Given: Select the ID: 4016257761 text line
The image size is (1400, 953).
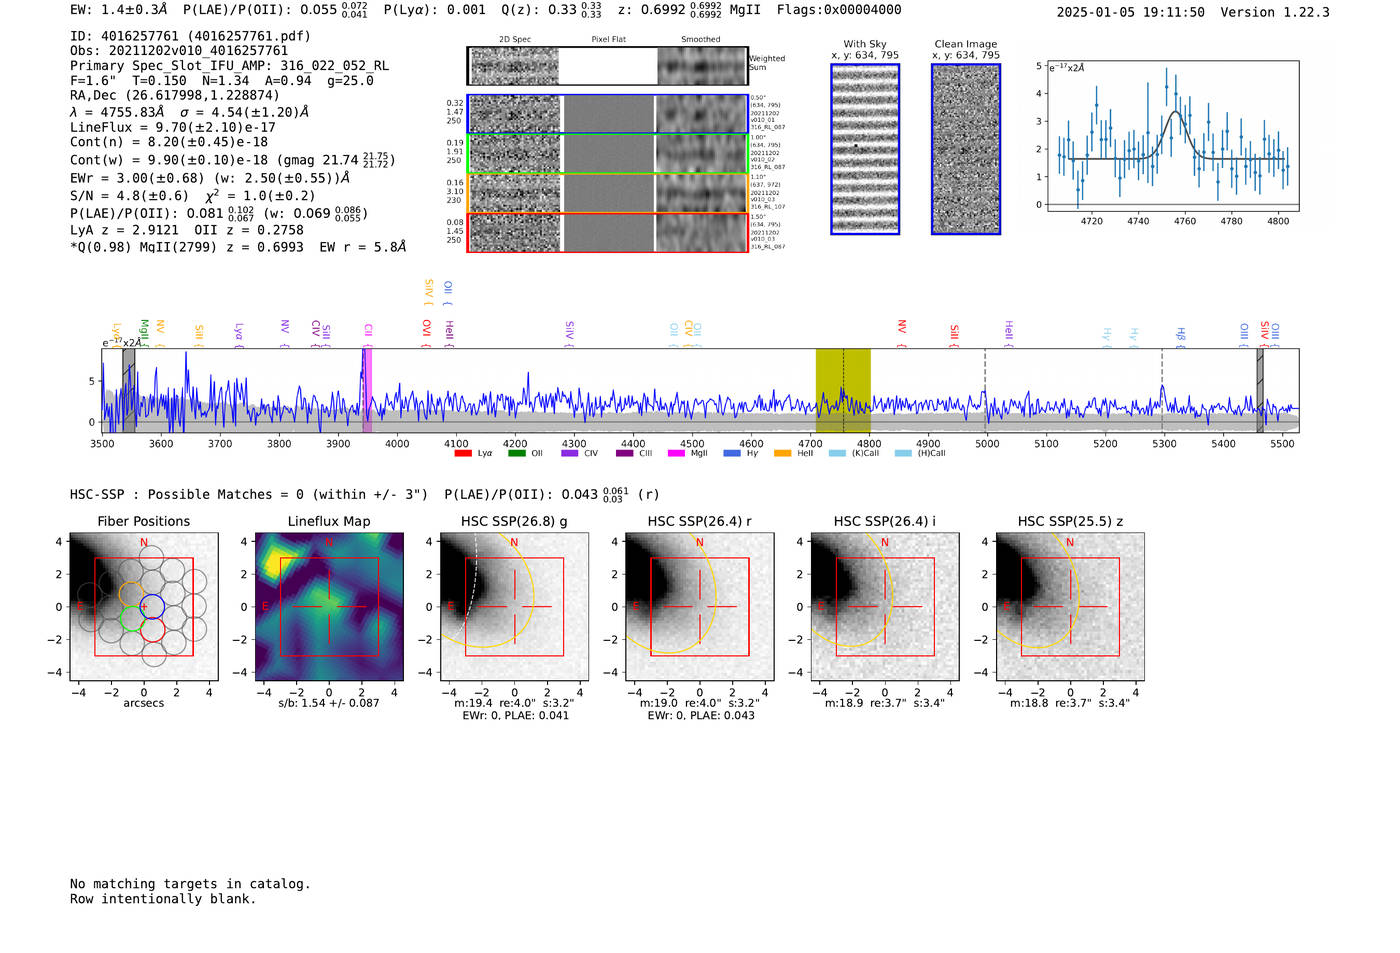Looking at the screenshot, I should point(190,36).
